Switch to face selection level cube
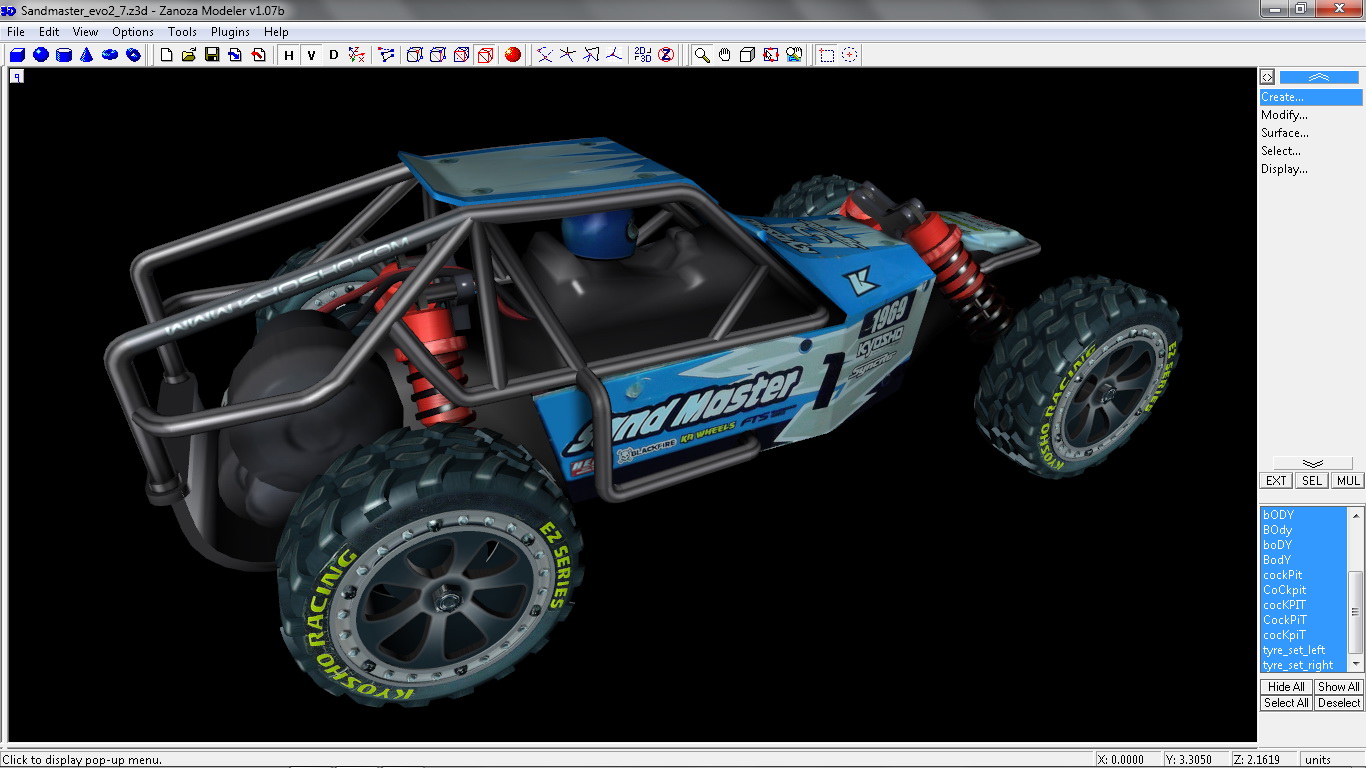 pos(461,55)
